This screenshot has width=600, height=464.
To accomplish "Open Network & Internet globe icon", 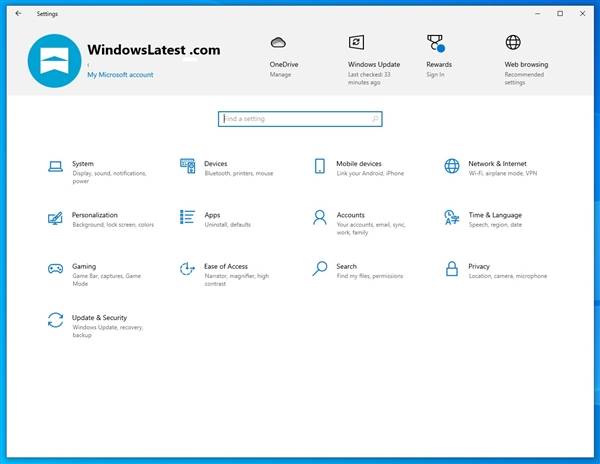I will point(452,166).
